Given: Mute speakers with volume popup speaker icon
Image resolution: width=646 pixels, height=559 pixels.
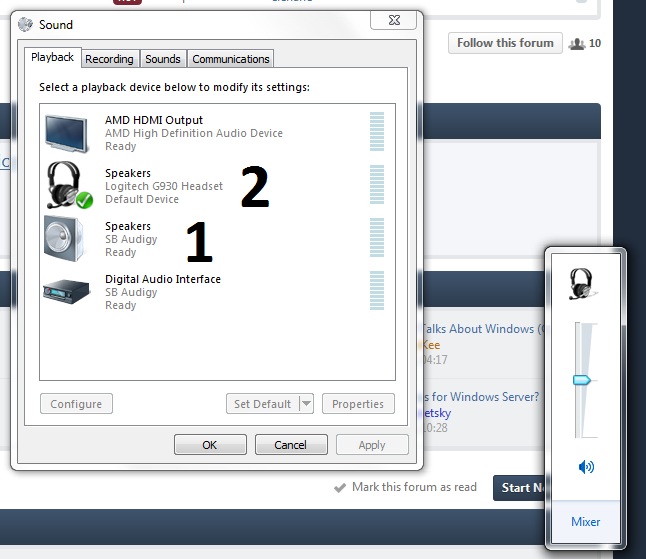Looking at the screenshot, I should tap(586, 467).
